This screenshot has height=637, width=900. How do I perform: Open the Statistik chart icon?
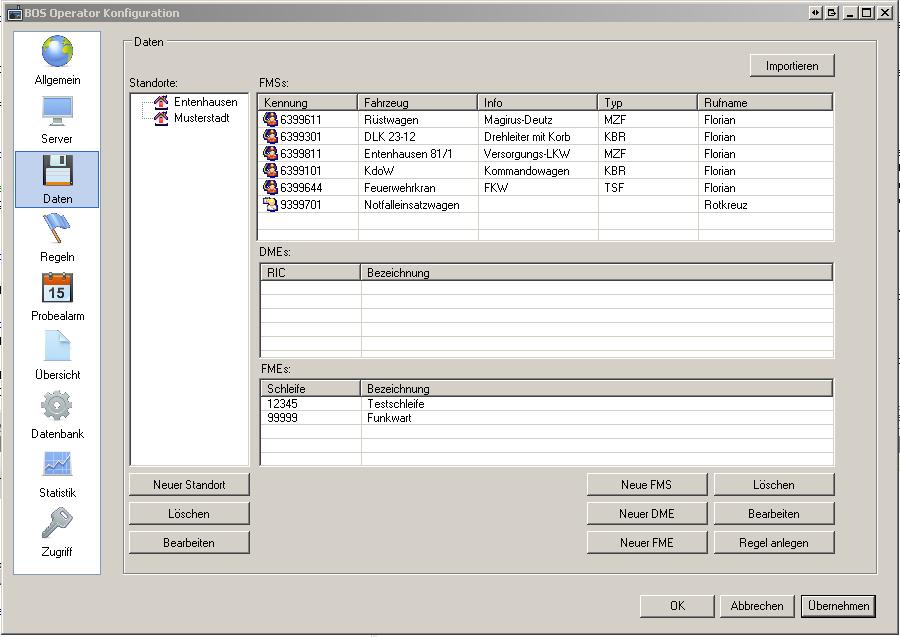pos(57,466)
